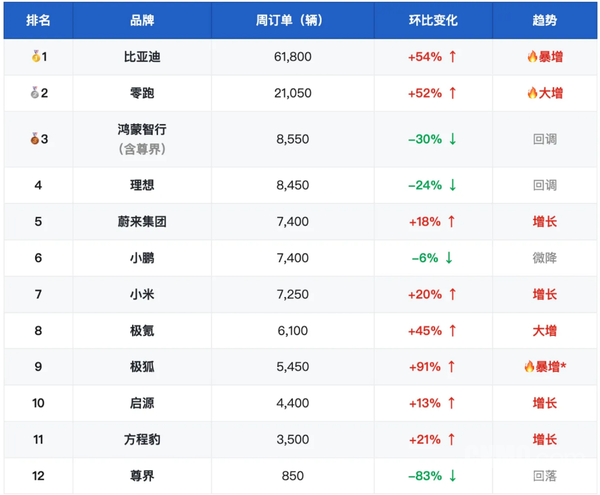Click the +13% change value

point(425,403)
